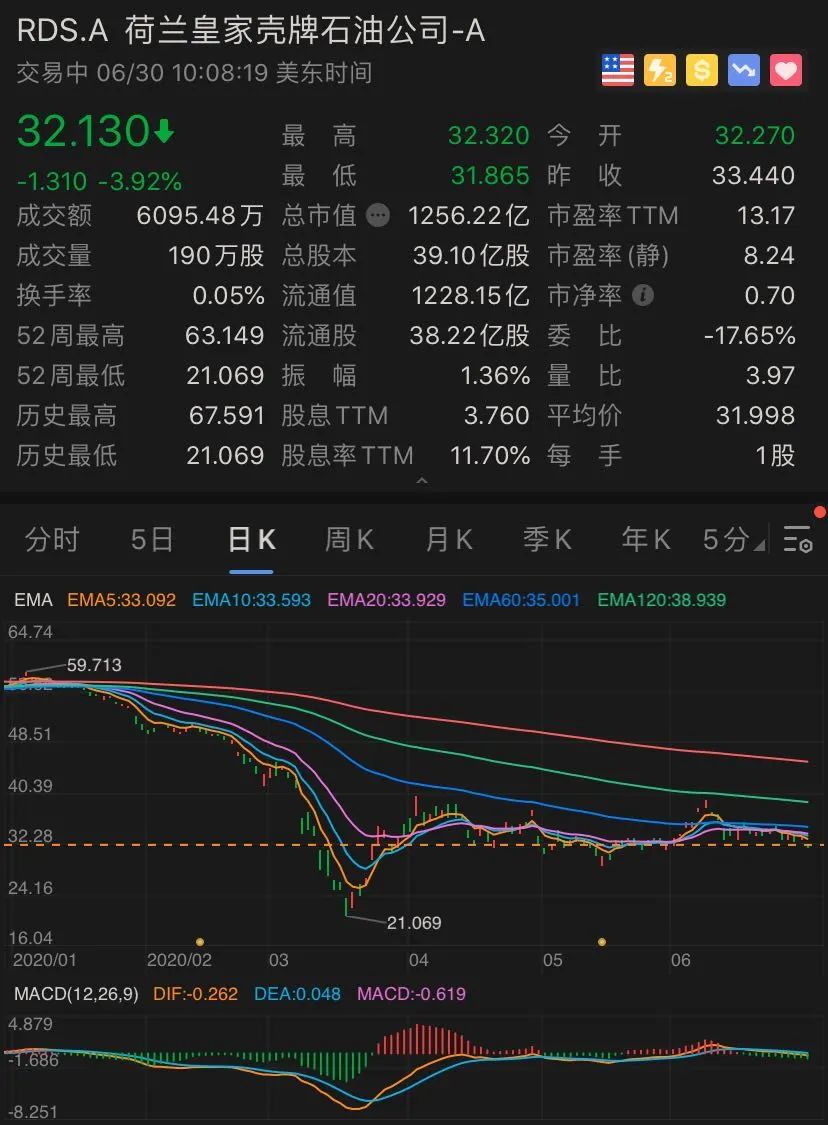Screen dimensions: 828x1125
Task: Switch to the 周K tab
Action: tap(349, 540)
